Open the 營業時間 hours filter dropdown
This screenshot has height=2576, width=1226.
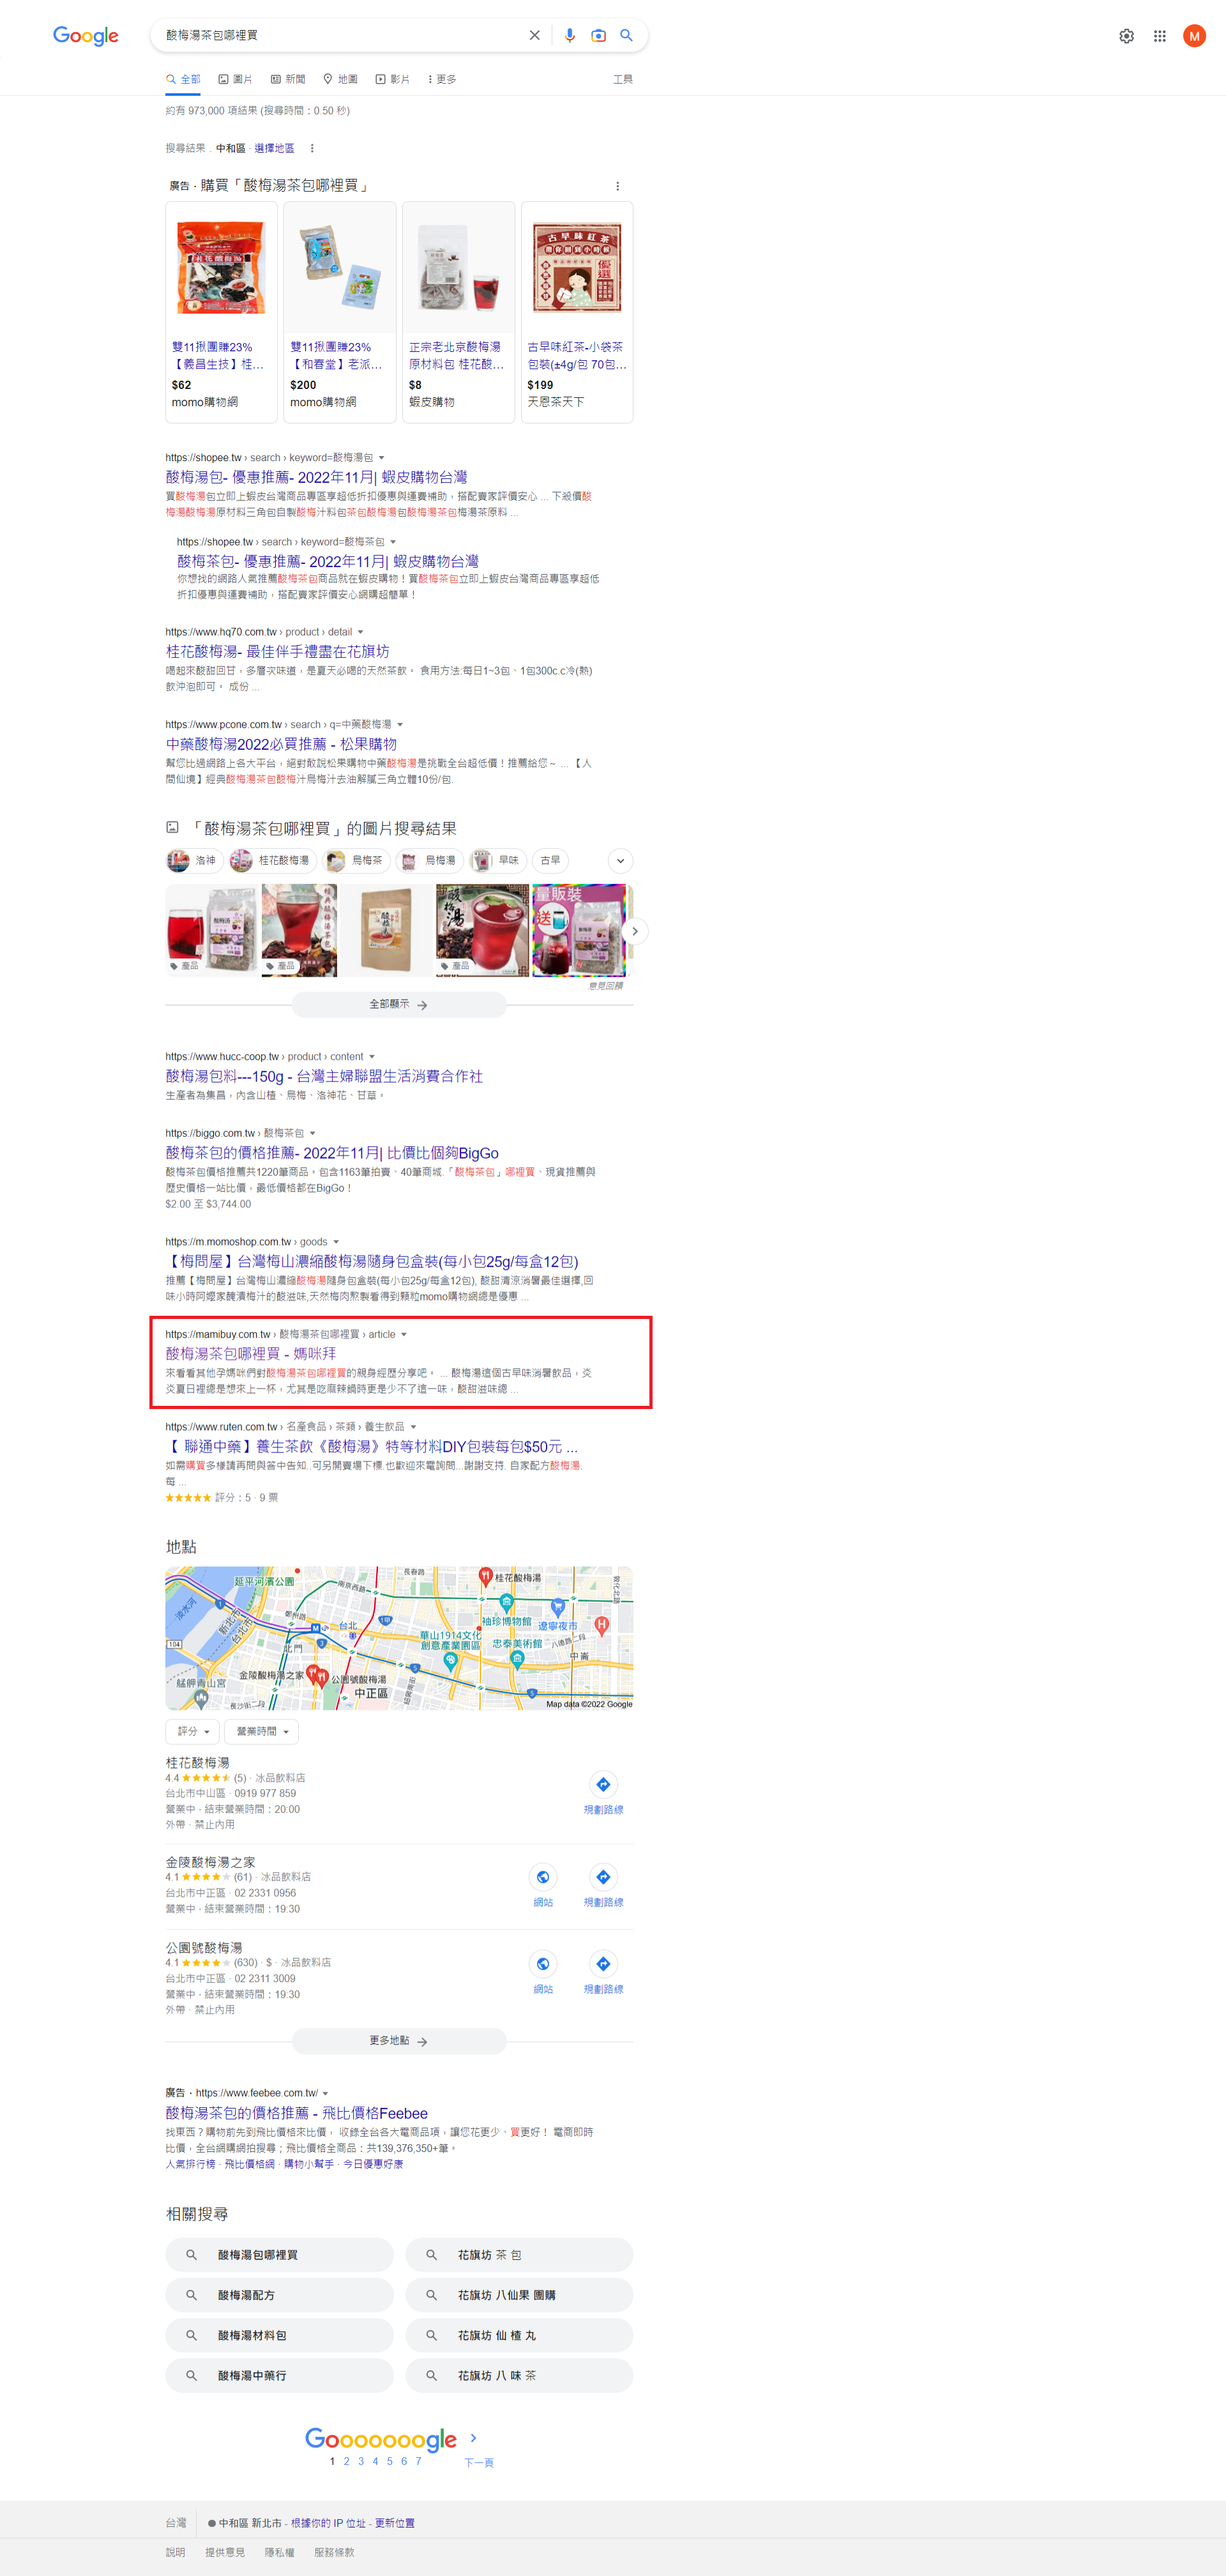[x=262, y=1731]
